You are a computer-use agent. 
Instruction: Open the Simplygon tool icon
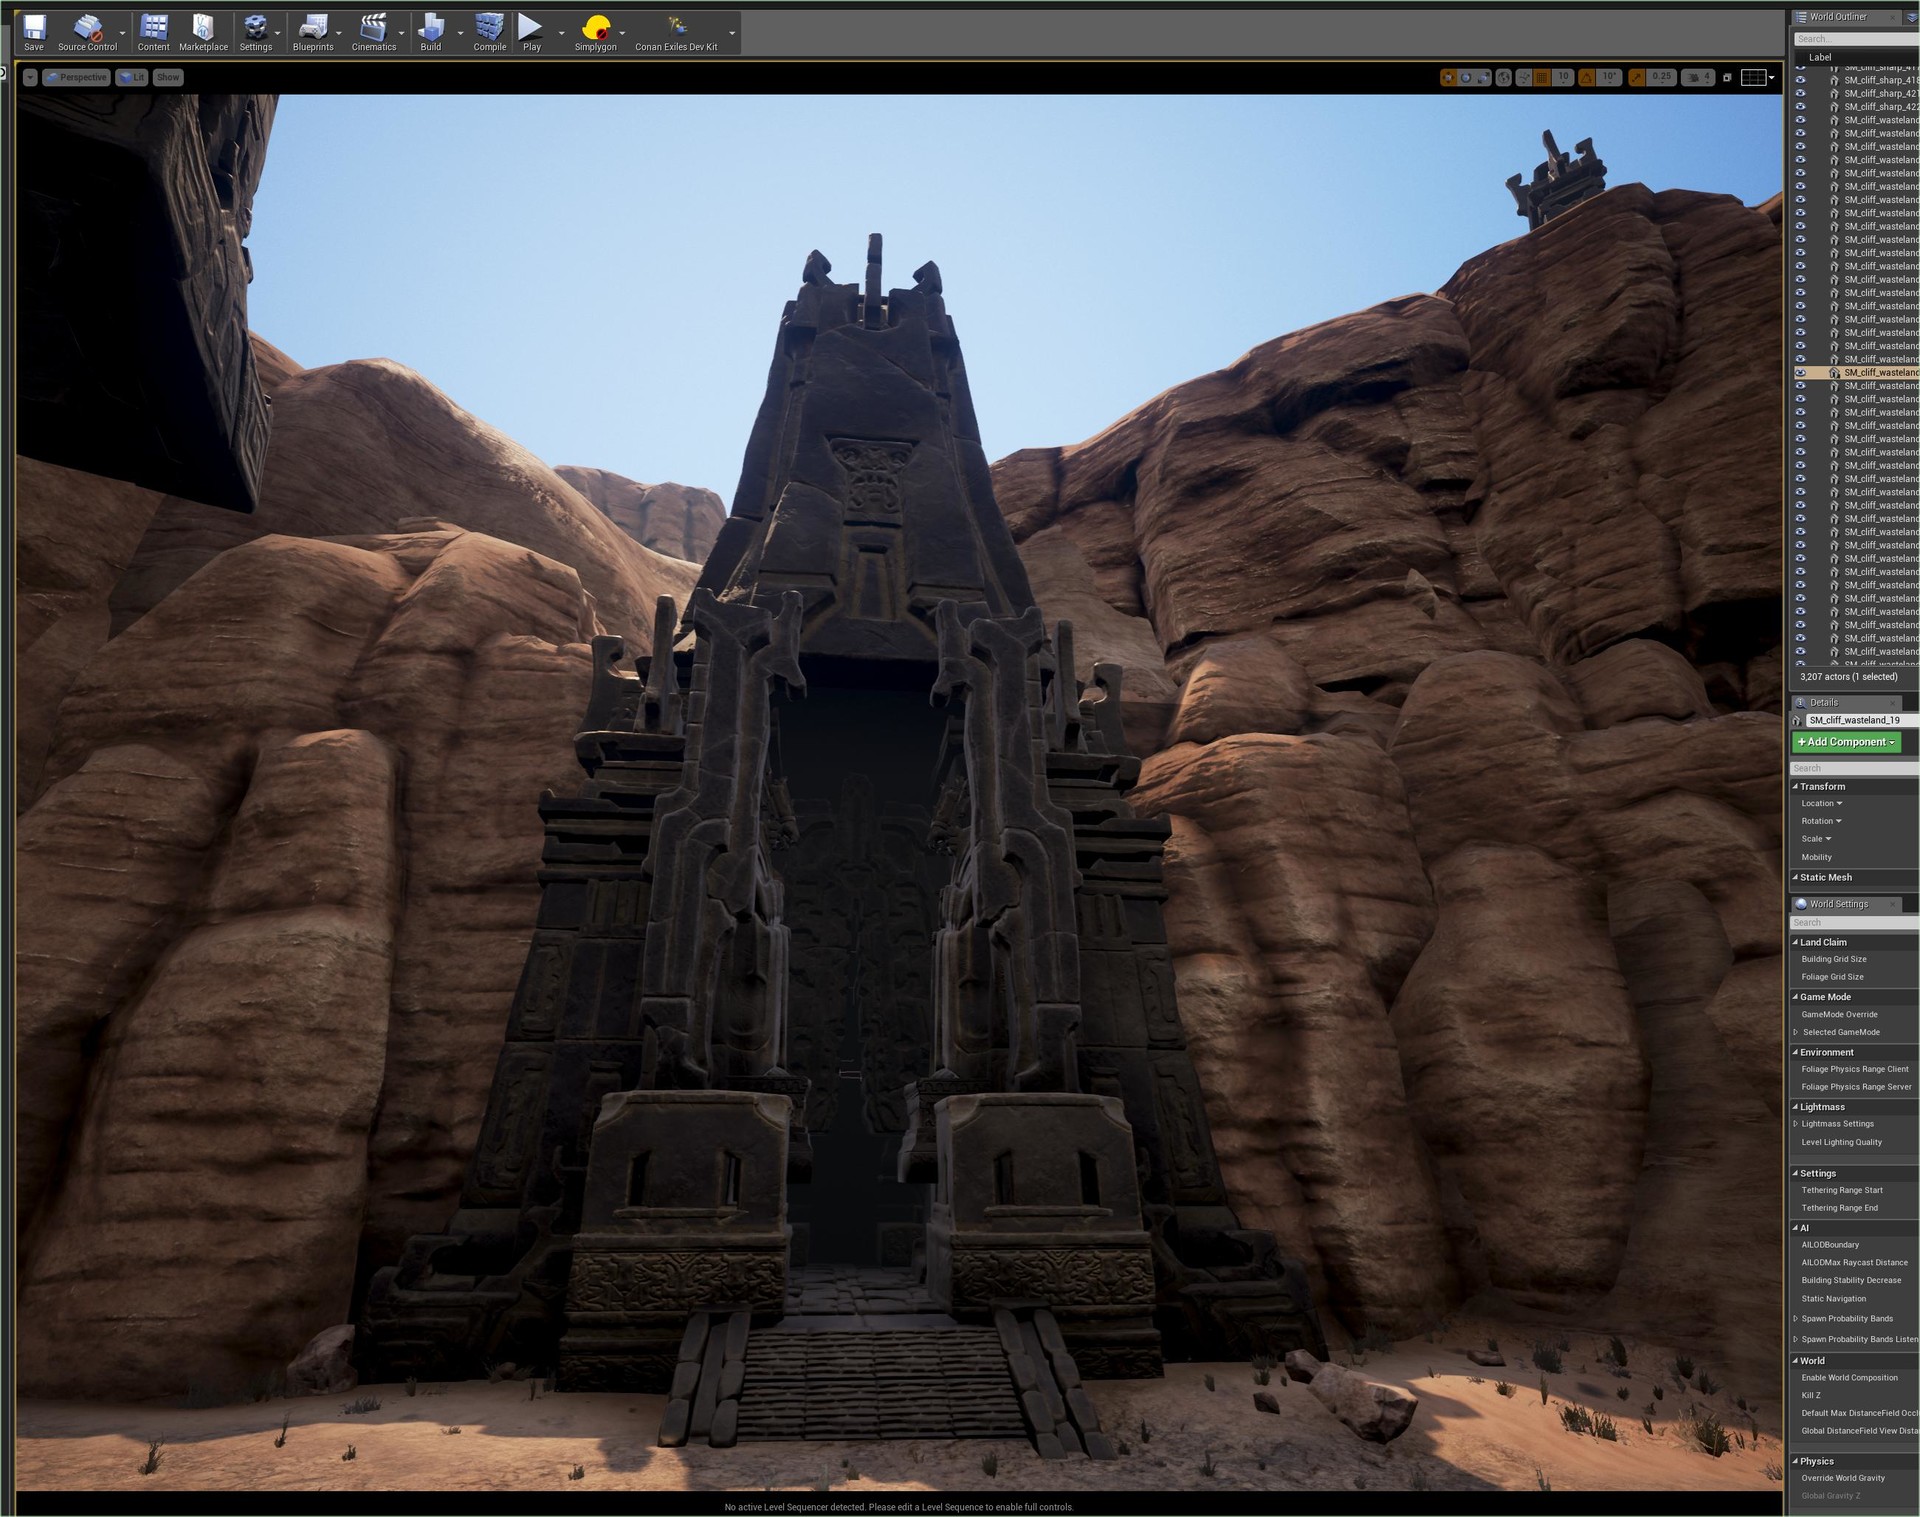595,28
